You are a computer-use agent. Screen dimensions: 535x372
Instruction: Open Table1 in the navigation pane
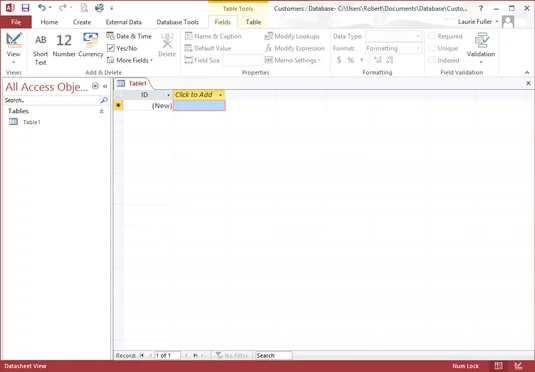(x=31, y=122)
